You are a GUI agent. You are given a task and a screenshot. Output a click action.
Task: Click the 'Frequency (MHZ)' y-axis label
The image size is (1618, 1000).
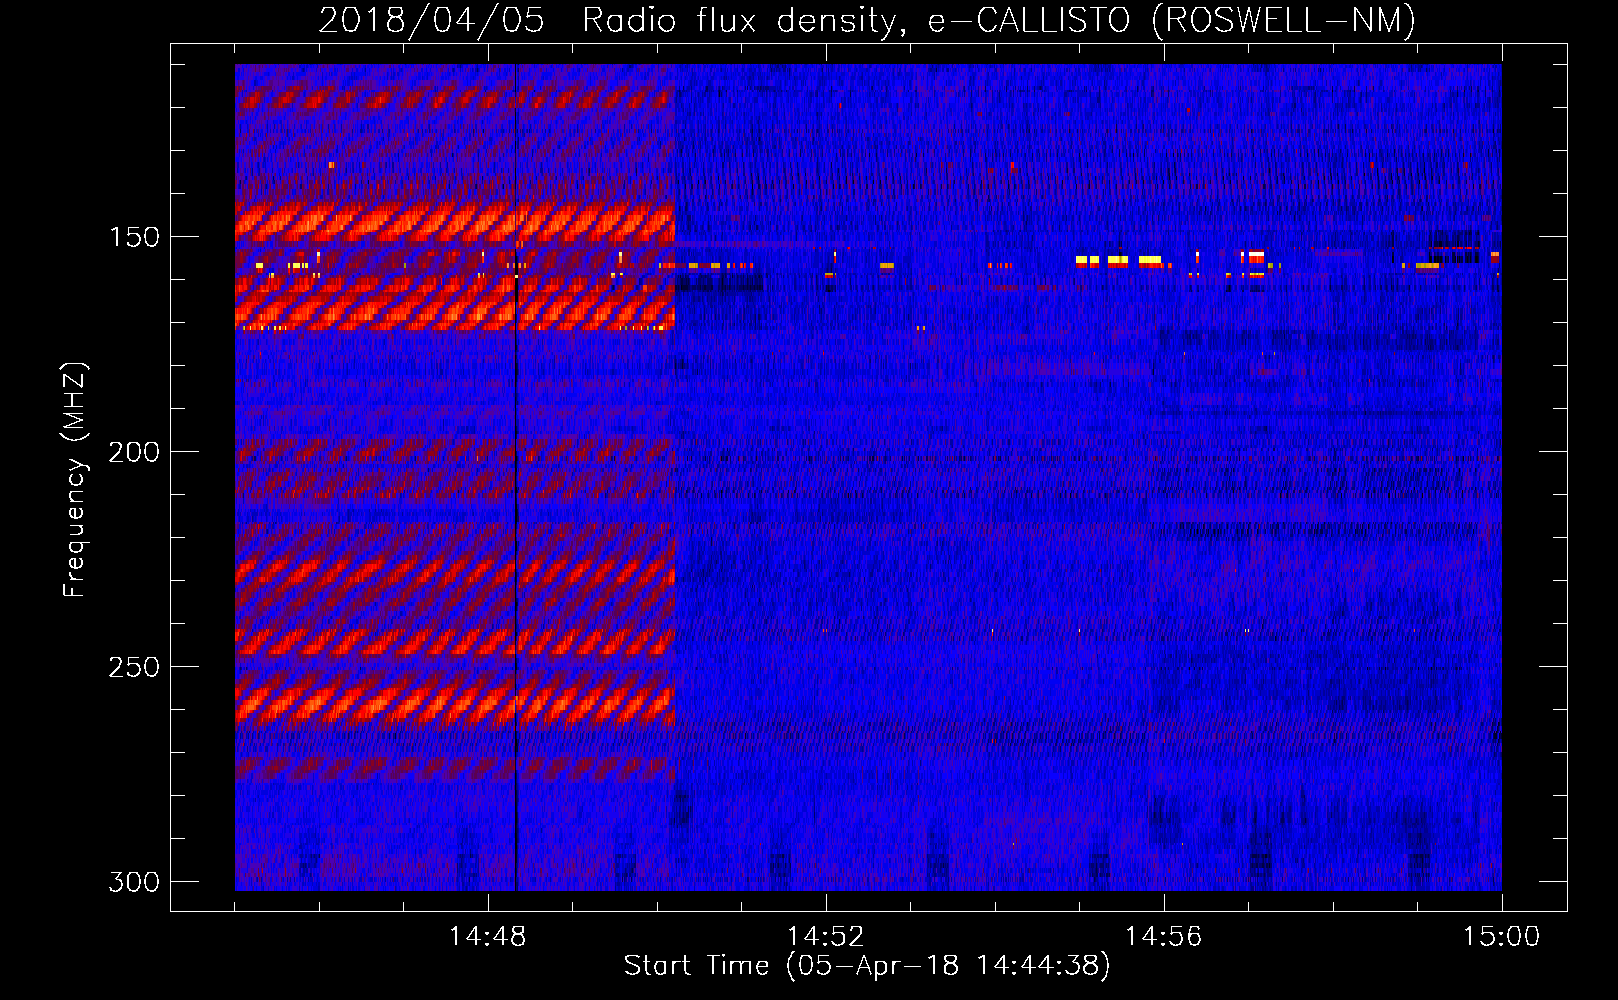[75, 479]
